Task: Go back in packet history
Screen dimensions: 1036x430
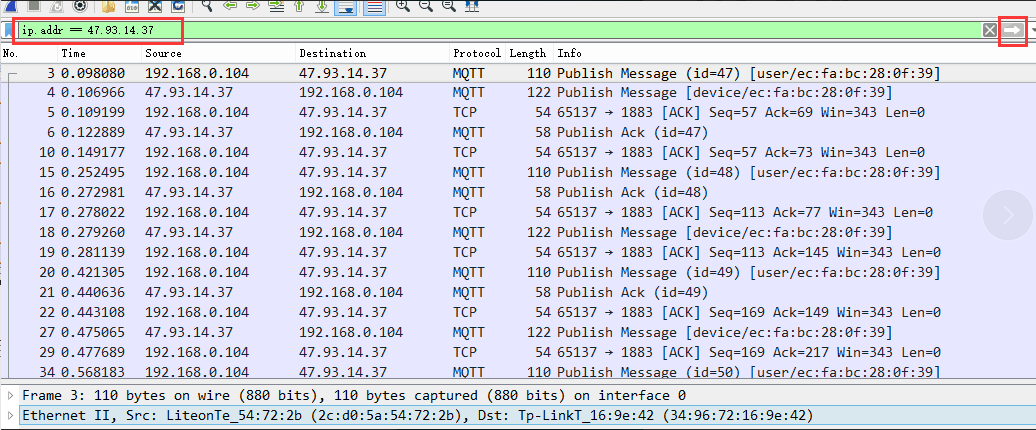Action: (x=230, y=6)
